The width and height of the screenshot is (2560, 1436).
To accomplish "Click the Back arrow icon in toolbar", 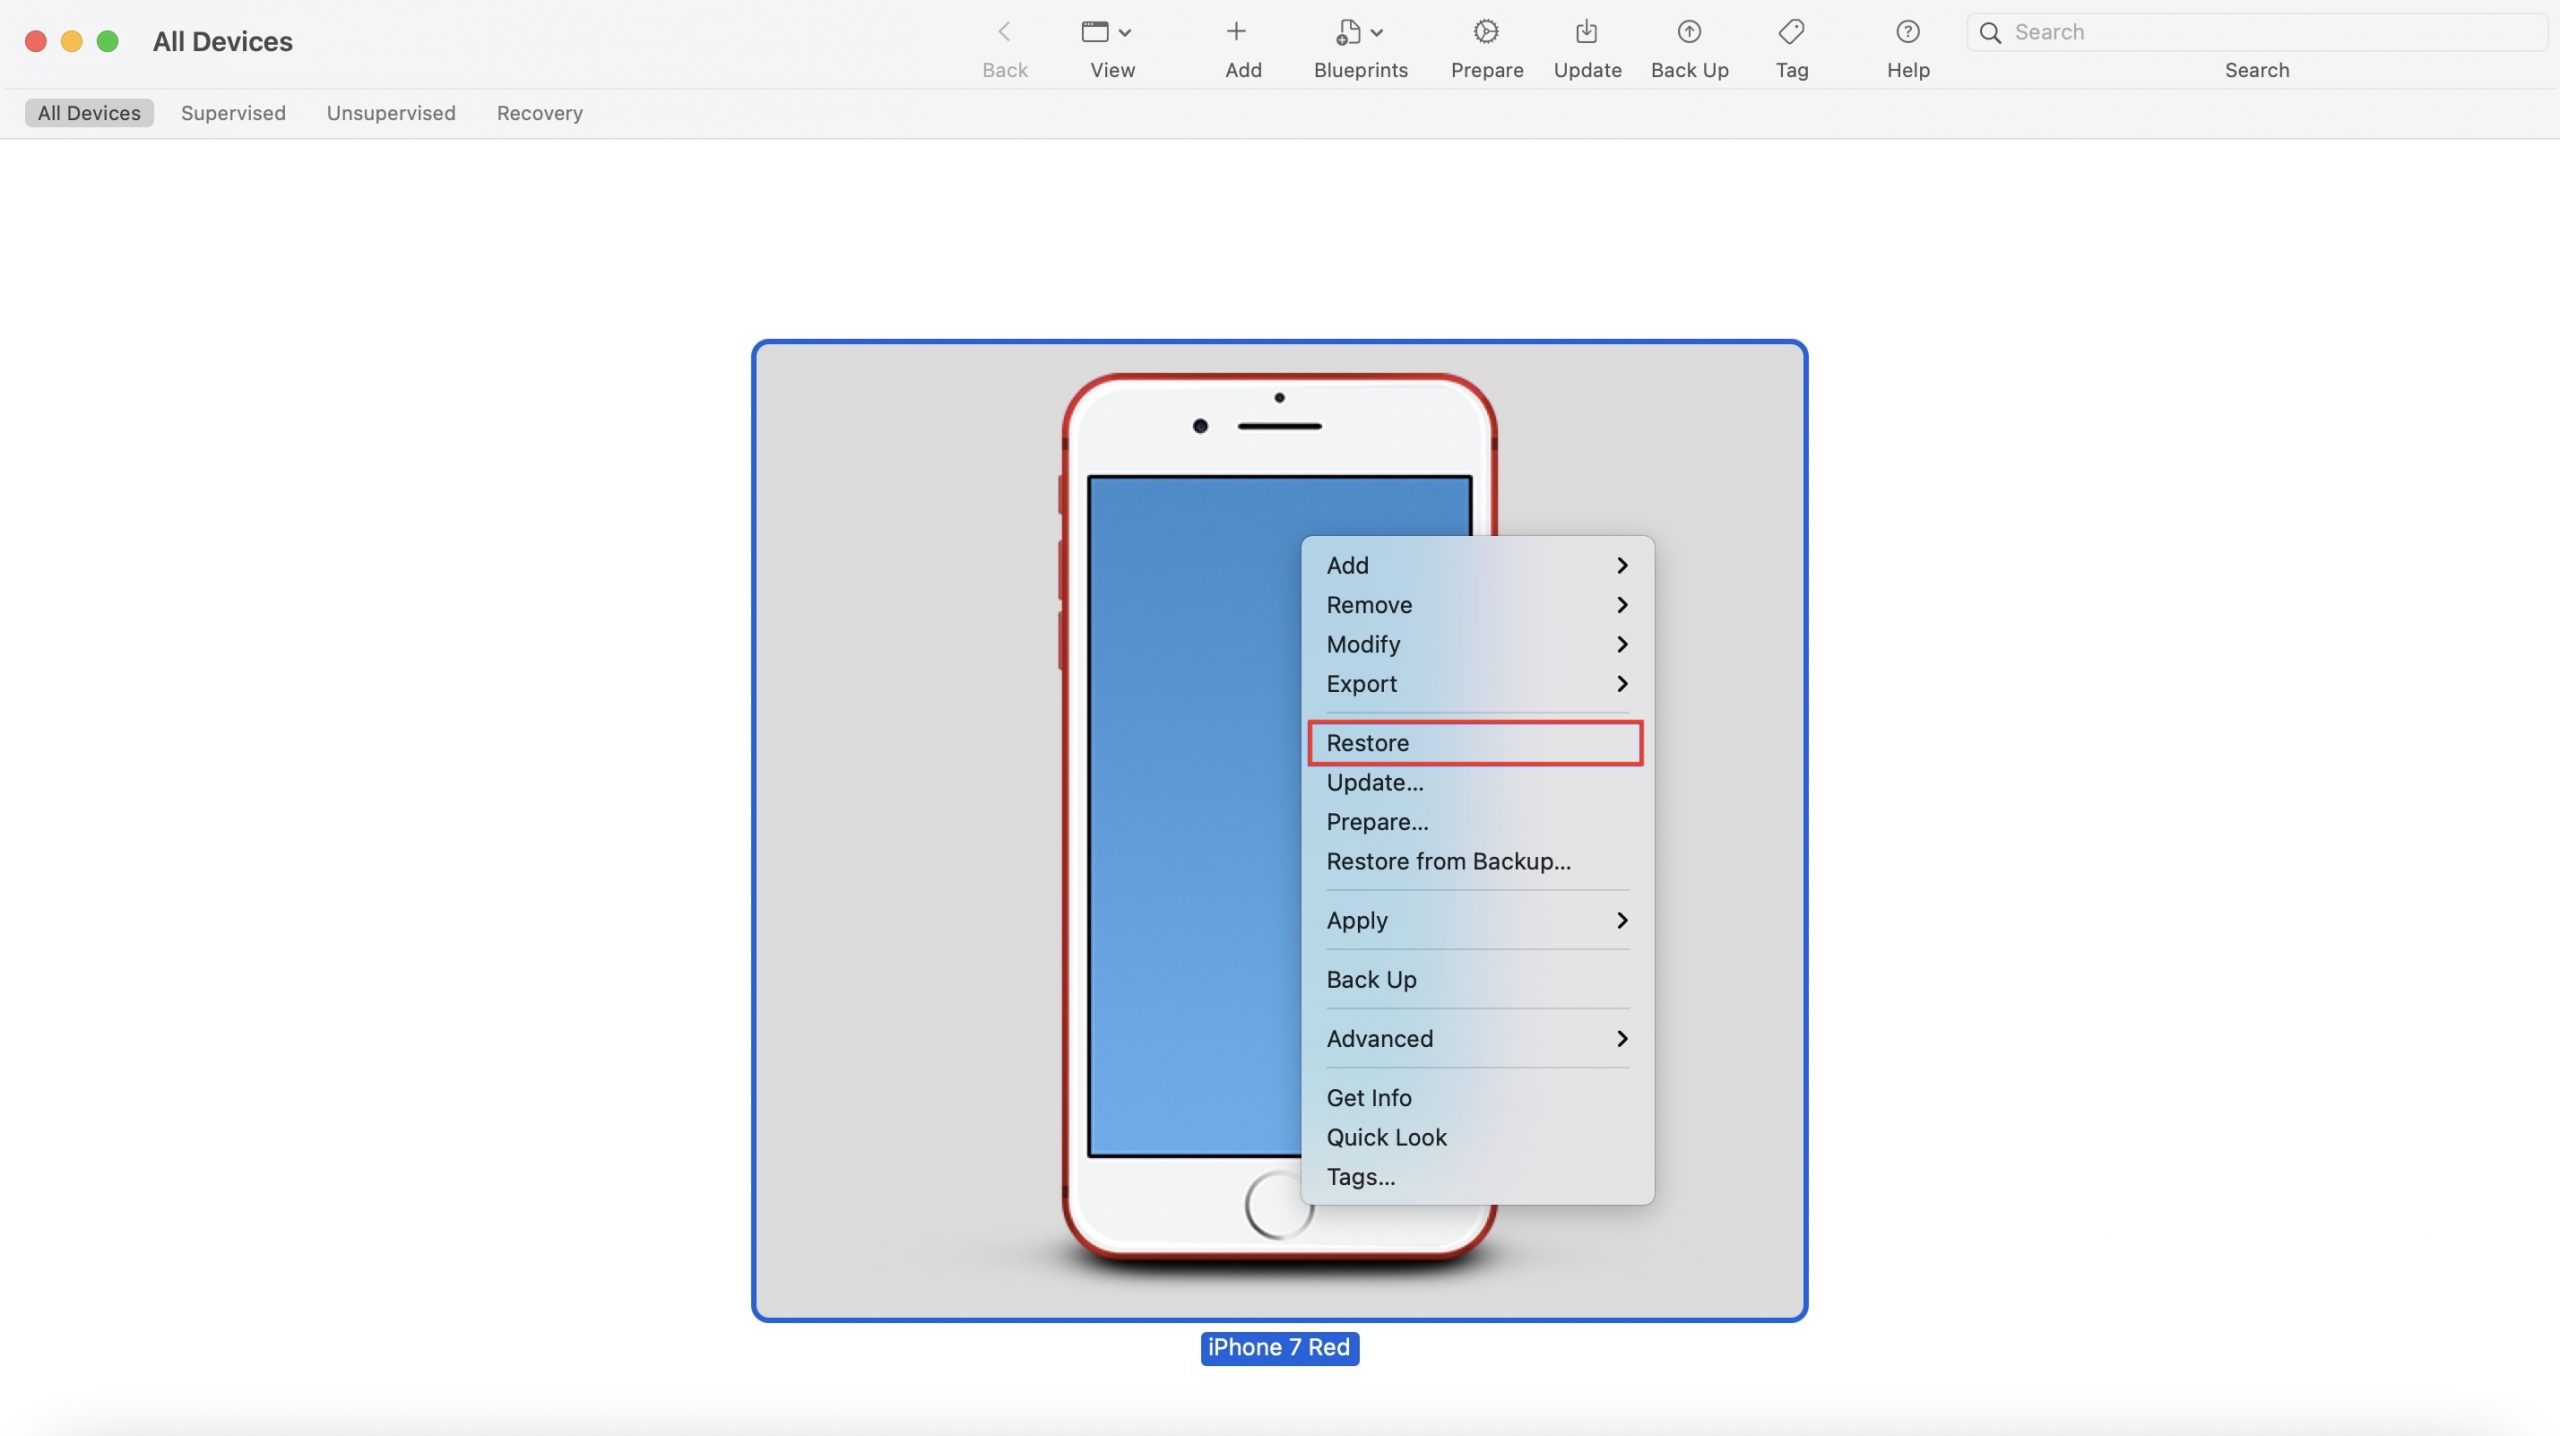I will 1004,32.
